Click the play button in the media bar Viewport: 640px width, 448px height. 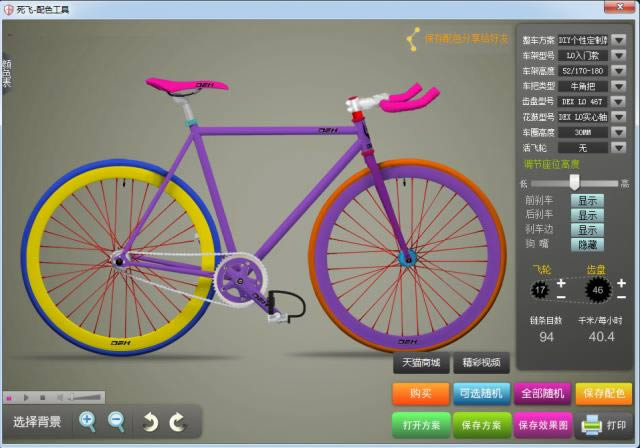coord(26,397)
